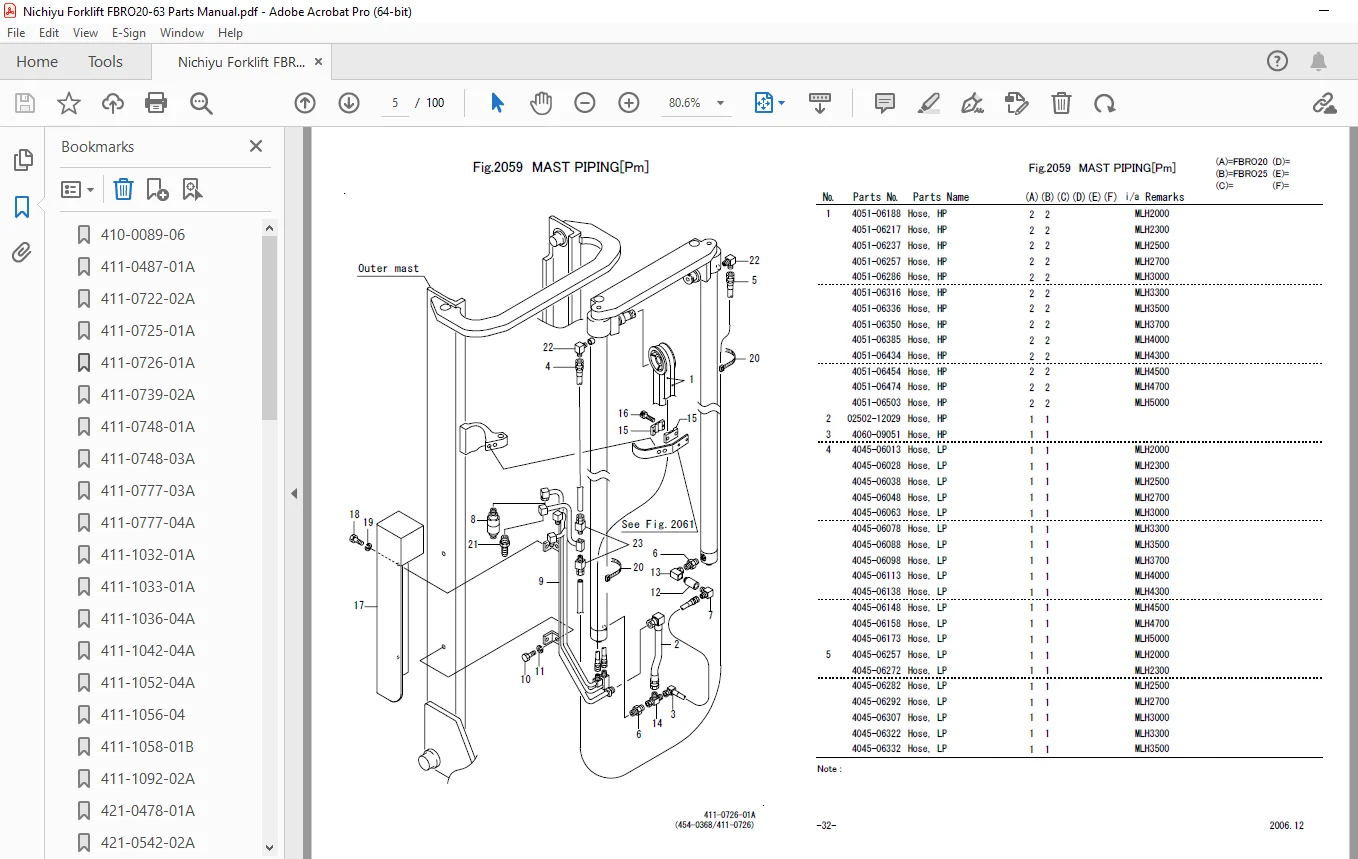This screenshot has height=859, width=1358.
Task: Activate the Hand pan tool
Action: pos(541,103)
